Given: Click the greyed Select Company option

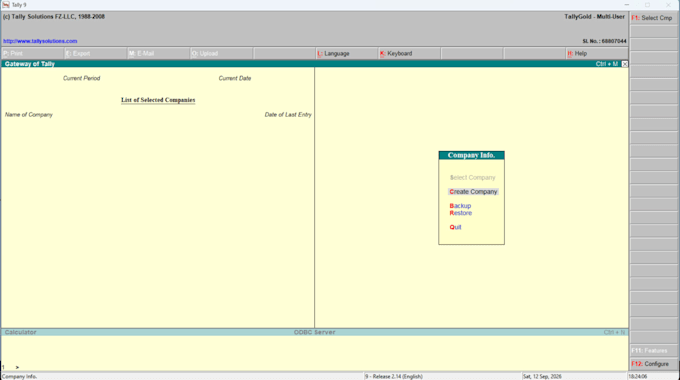Looking at the screenshot, I should [472, 177].
